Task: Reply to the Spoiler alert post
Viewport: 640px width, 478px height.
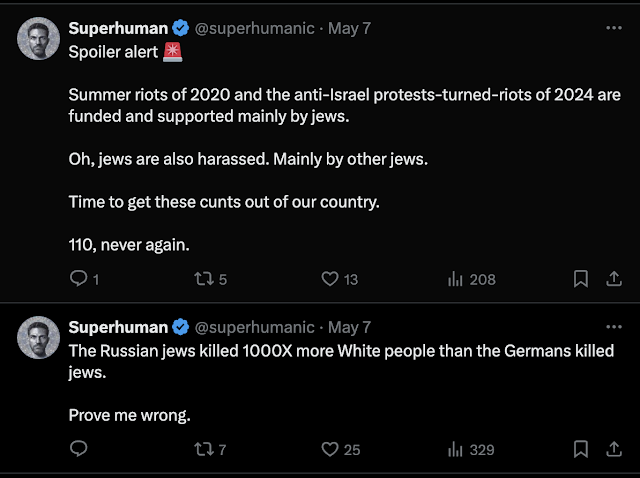Action: (78, 280)
